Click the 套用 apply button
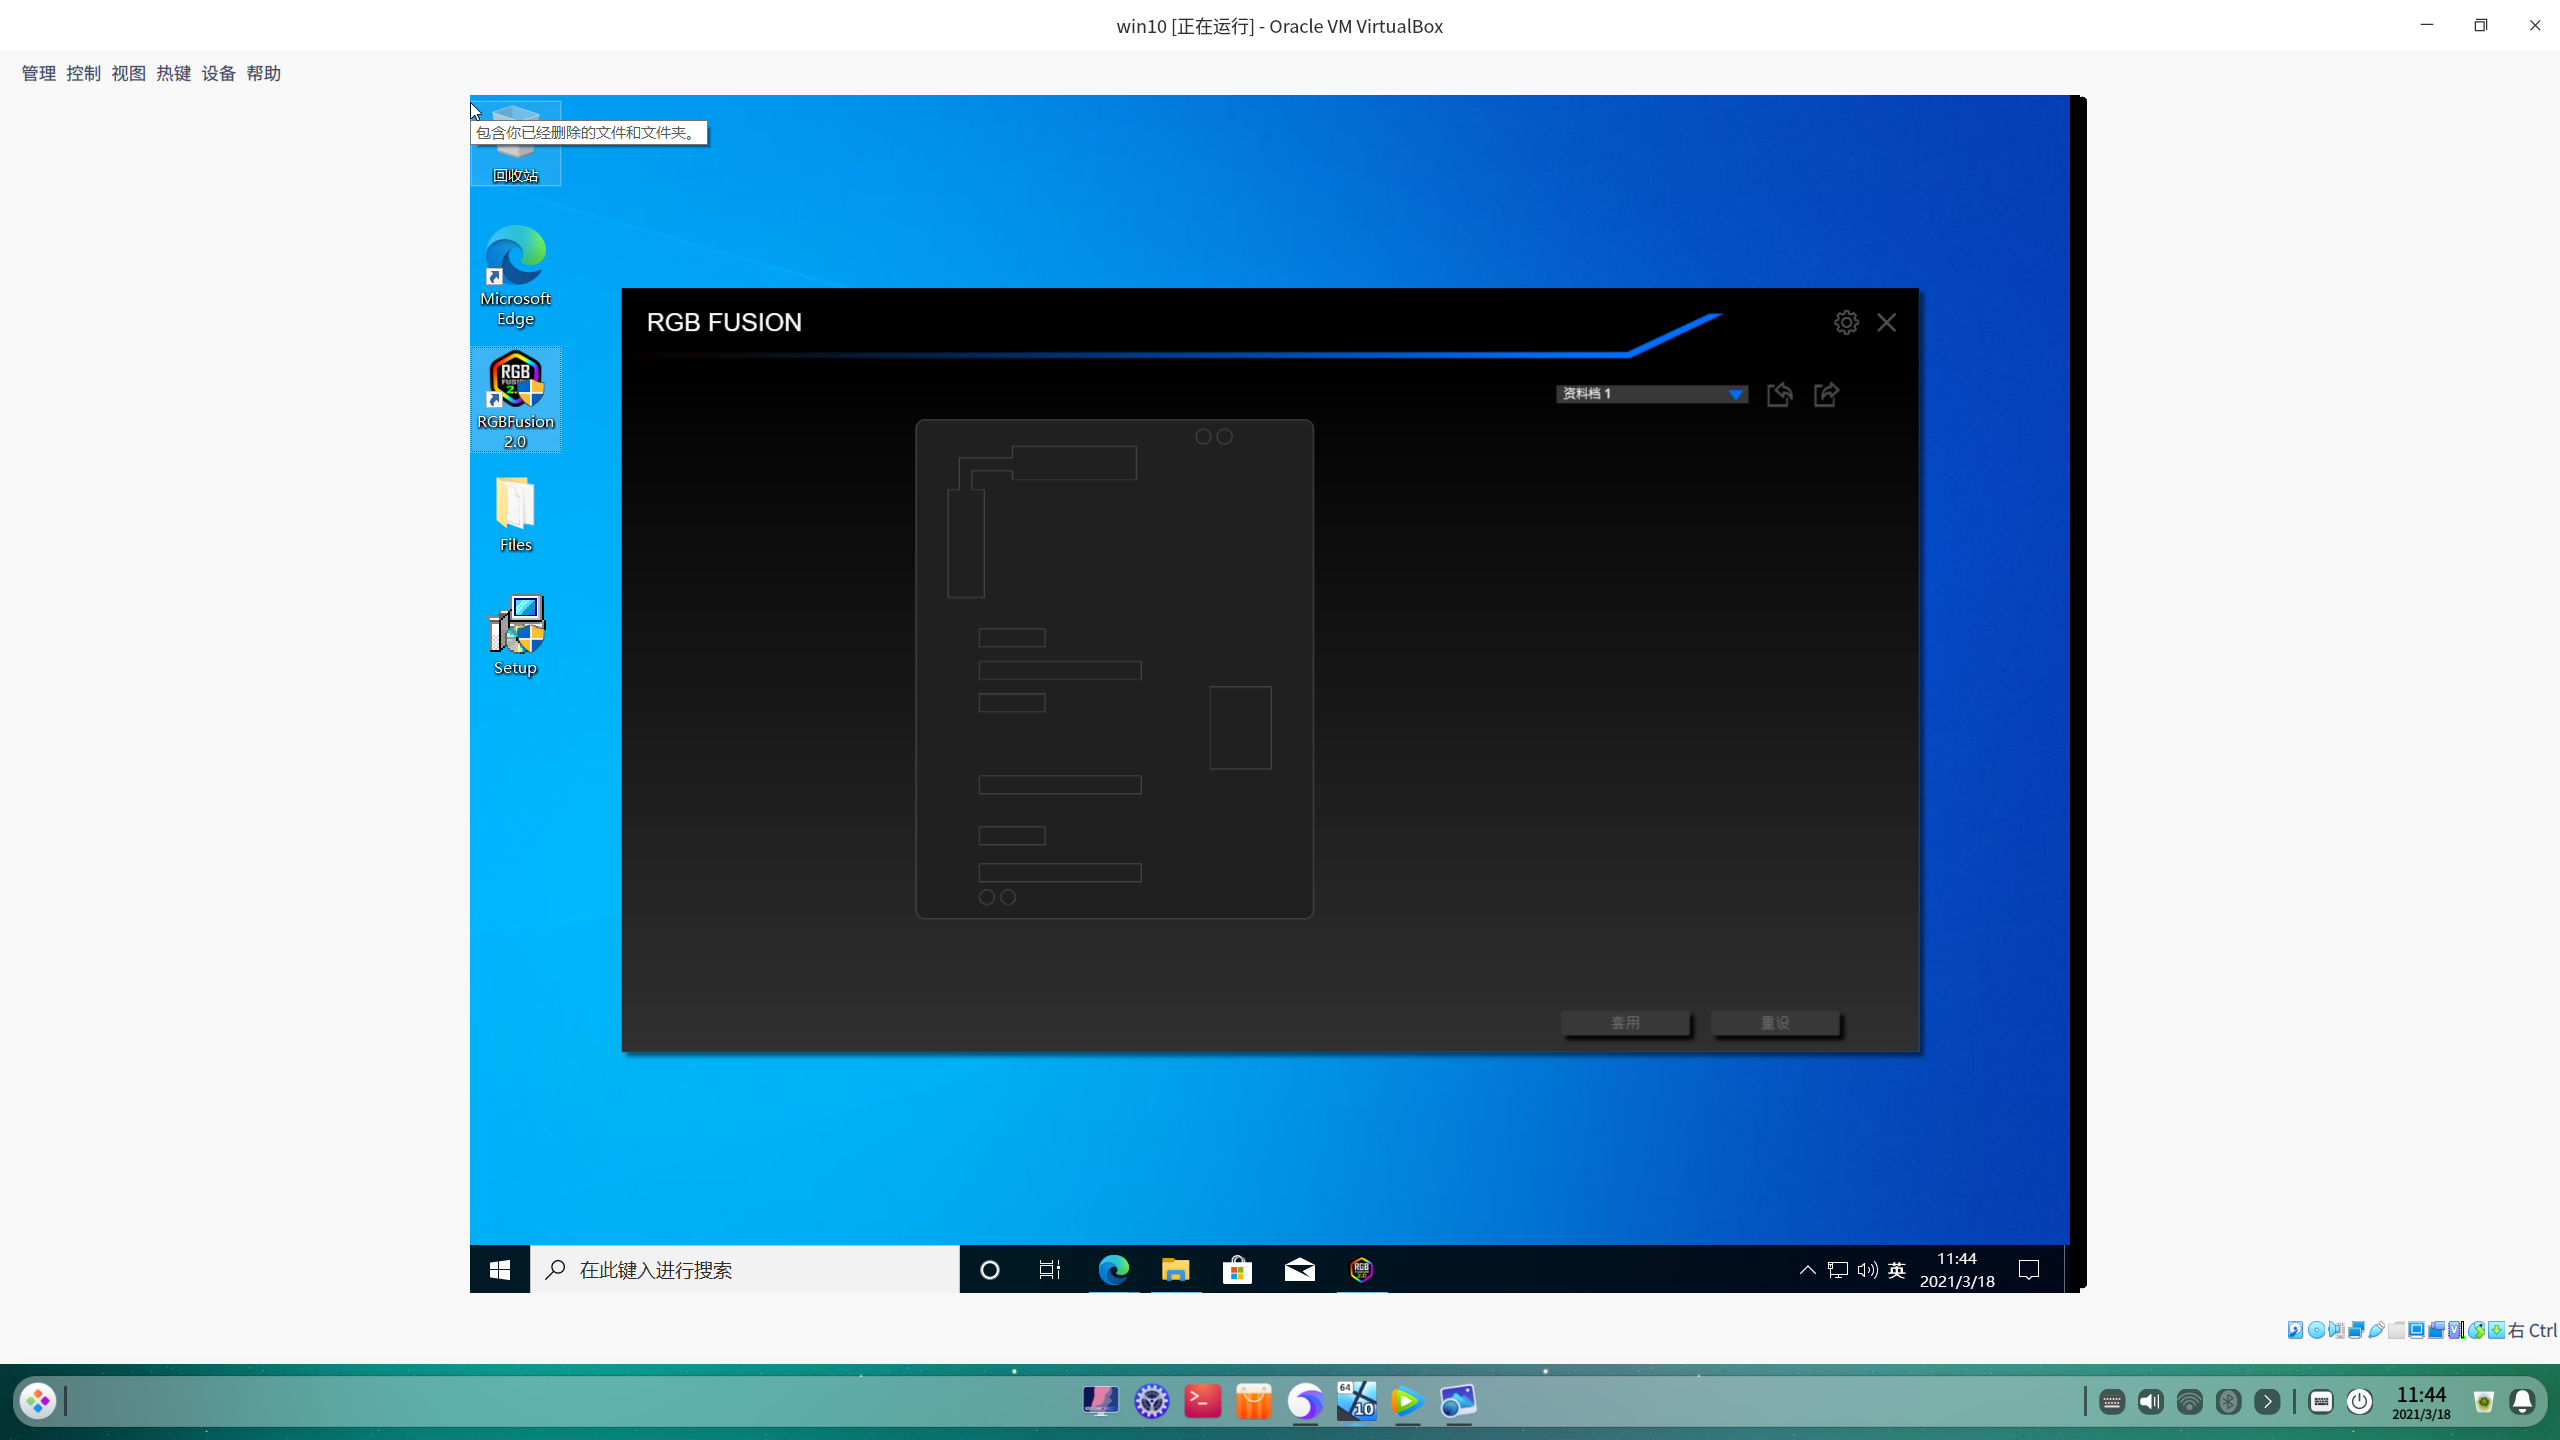Viewport: 2560px width, 1440px height. (x=1625, y=1022)
